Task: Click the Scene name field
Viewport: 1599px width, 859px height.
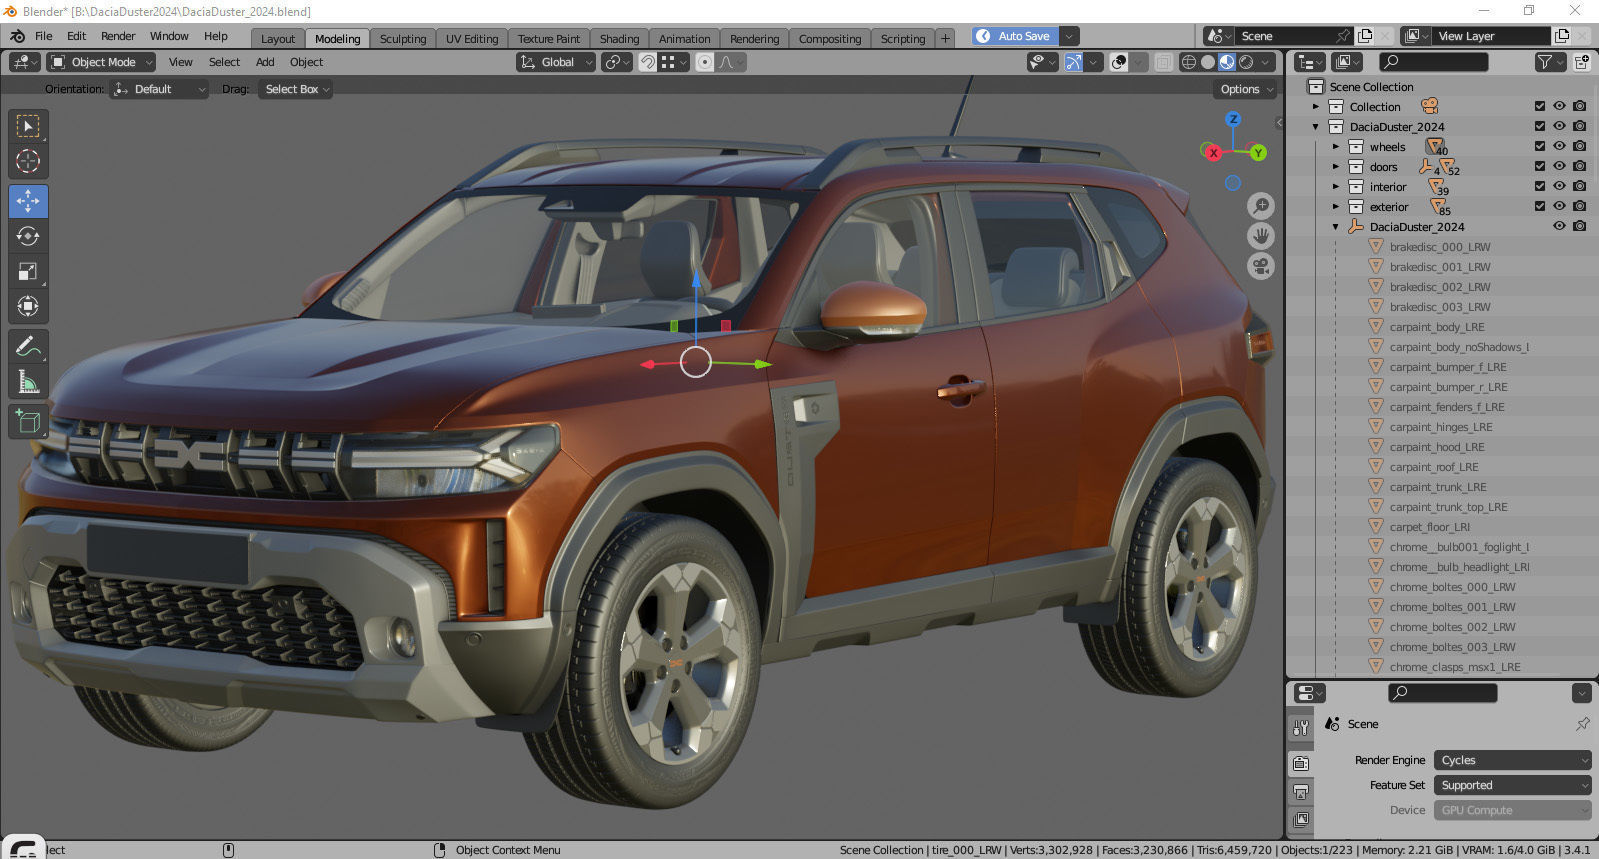Action: (x=1292, y=36)
